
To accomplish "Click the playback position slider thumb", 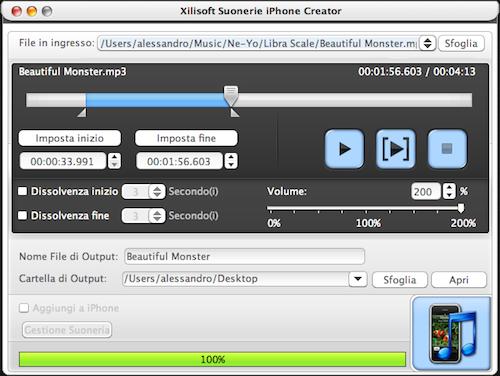I will point(231,95).
